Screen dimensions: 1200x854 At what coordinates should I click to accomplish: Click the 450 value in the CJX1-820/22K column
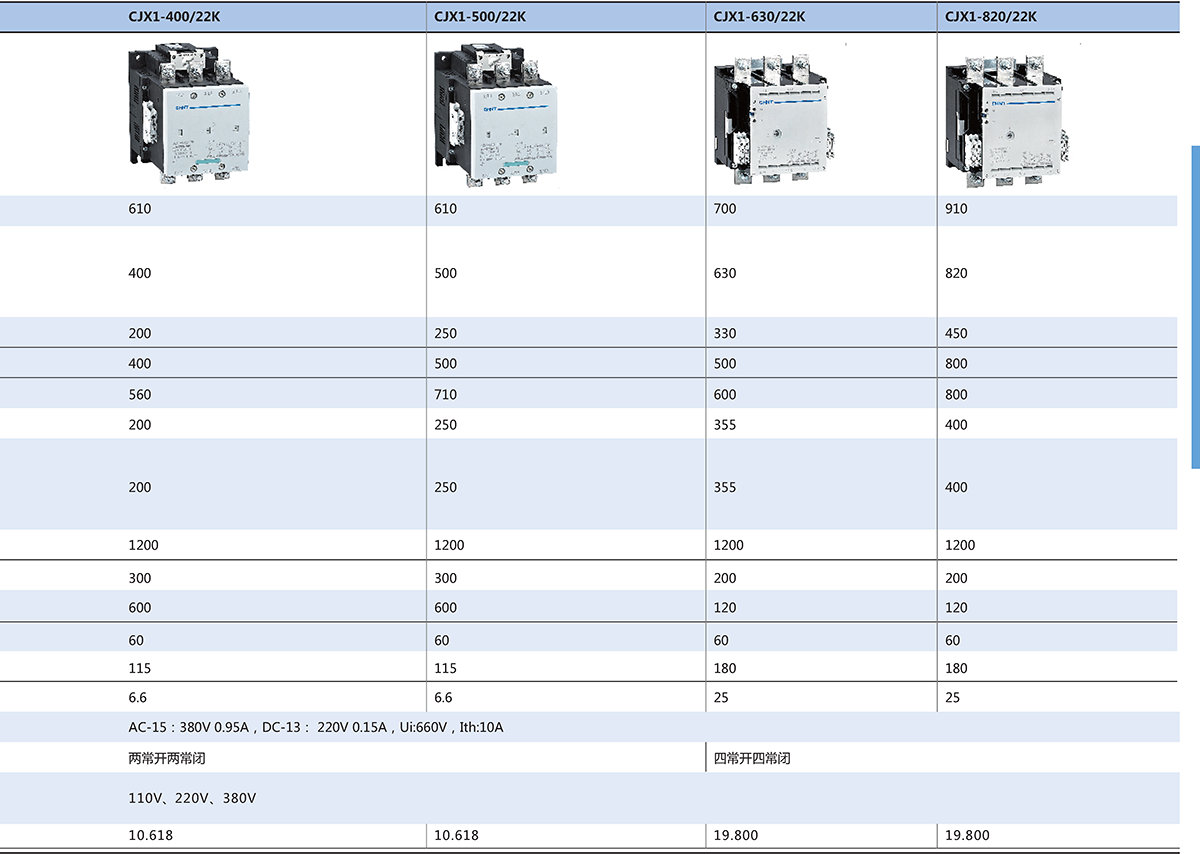[956, 333]
